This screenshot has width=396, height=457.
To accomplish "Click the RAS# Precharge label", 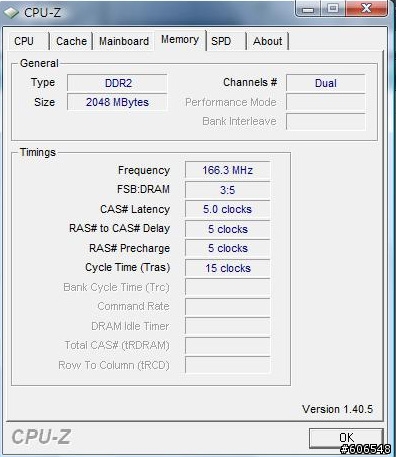I will (x=129, y=248).
